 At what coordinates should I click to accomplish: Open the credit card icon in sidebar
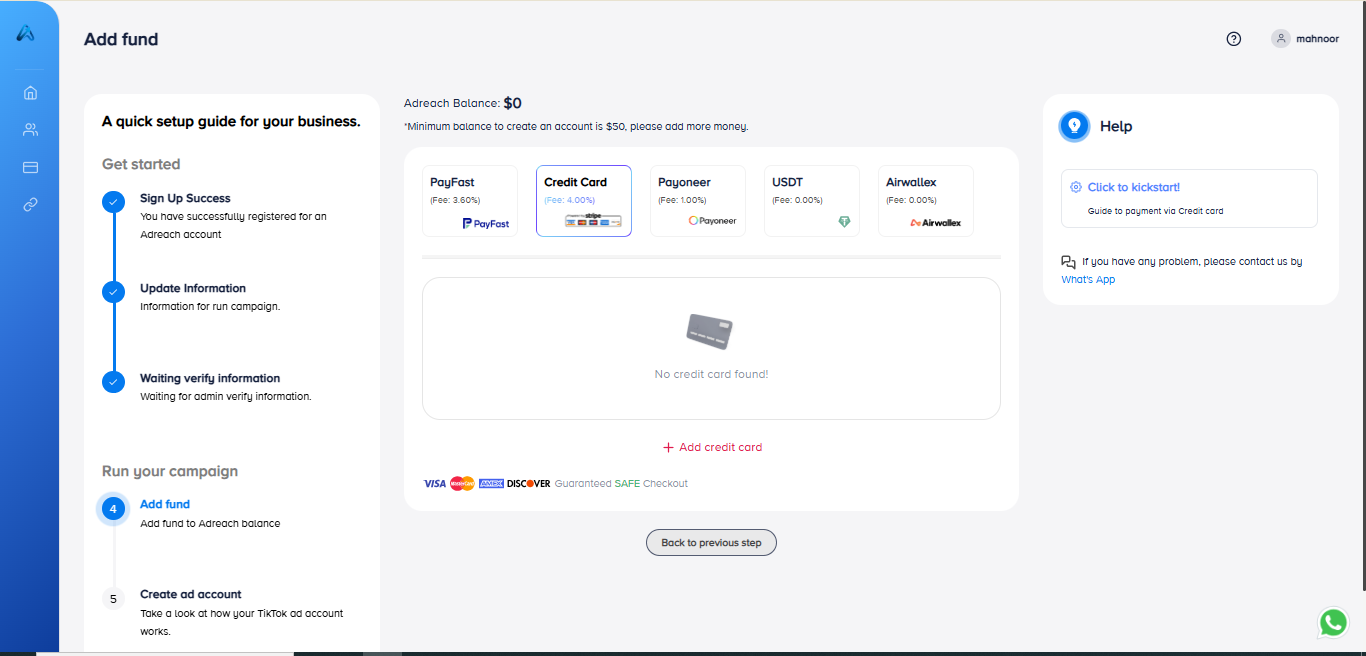point(30,167)
